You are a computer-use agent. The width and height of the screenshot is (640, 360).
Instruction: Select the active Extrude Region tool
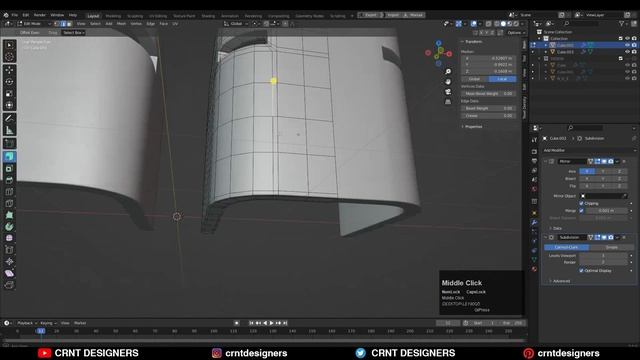(9, 157)
